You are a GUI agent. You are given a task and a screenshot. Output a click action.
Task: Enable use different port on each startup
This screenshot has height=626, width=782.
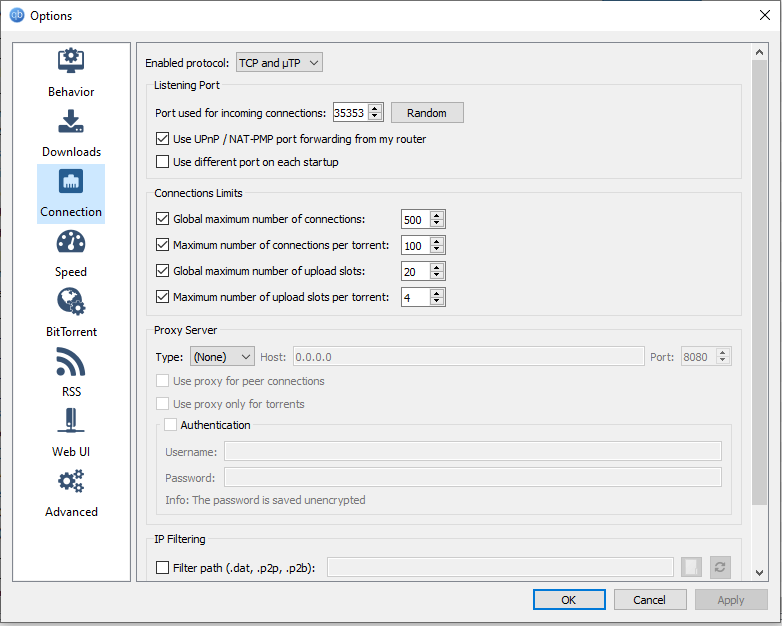point(162,162)
